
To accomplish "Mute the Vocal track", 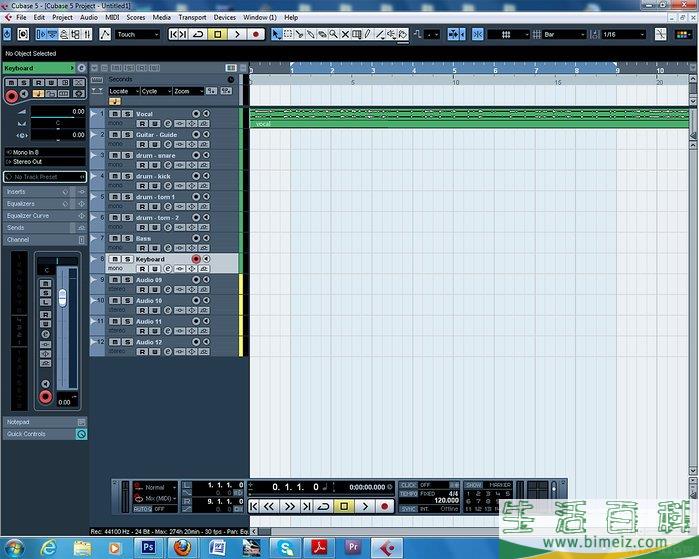I will tap(115, 114).
